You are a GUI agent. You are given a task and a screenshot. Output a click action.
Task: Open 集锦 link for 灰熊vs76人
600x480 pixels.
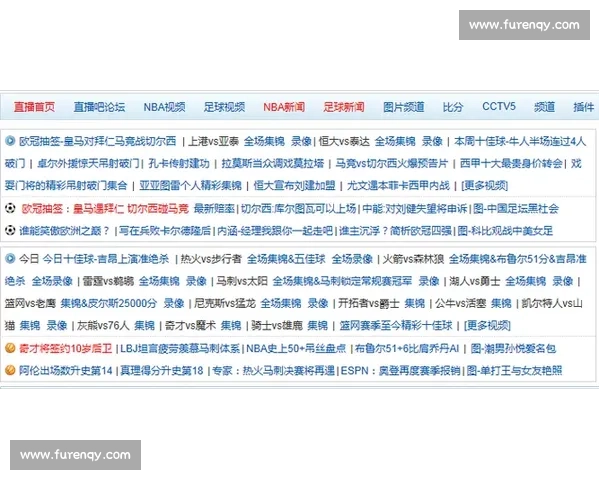point(145,326)
